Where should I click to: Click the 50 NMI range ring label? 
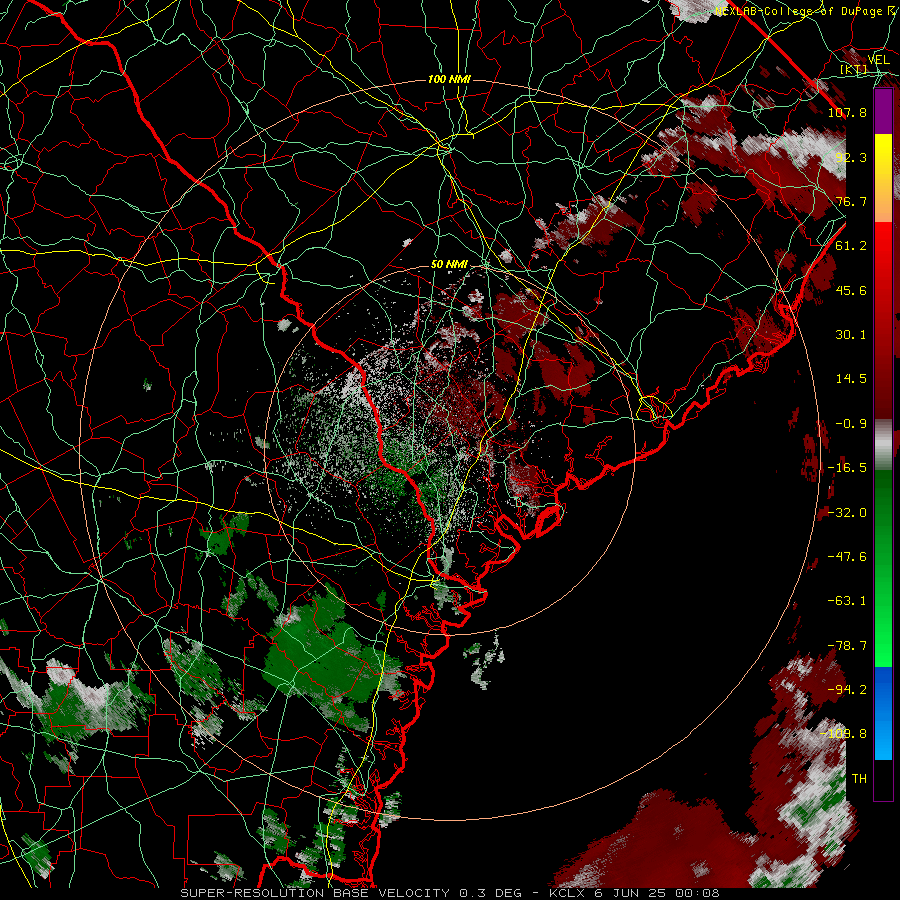point(449,264)
